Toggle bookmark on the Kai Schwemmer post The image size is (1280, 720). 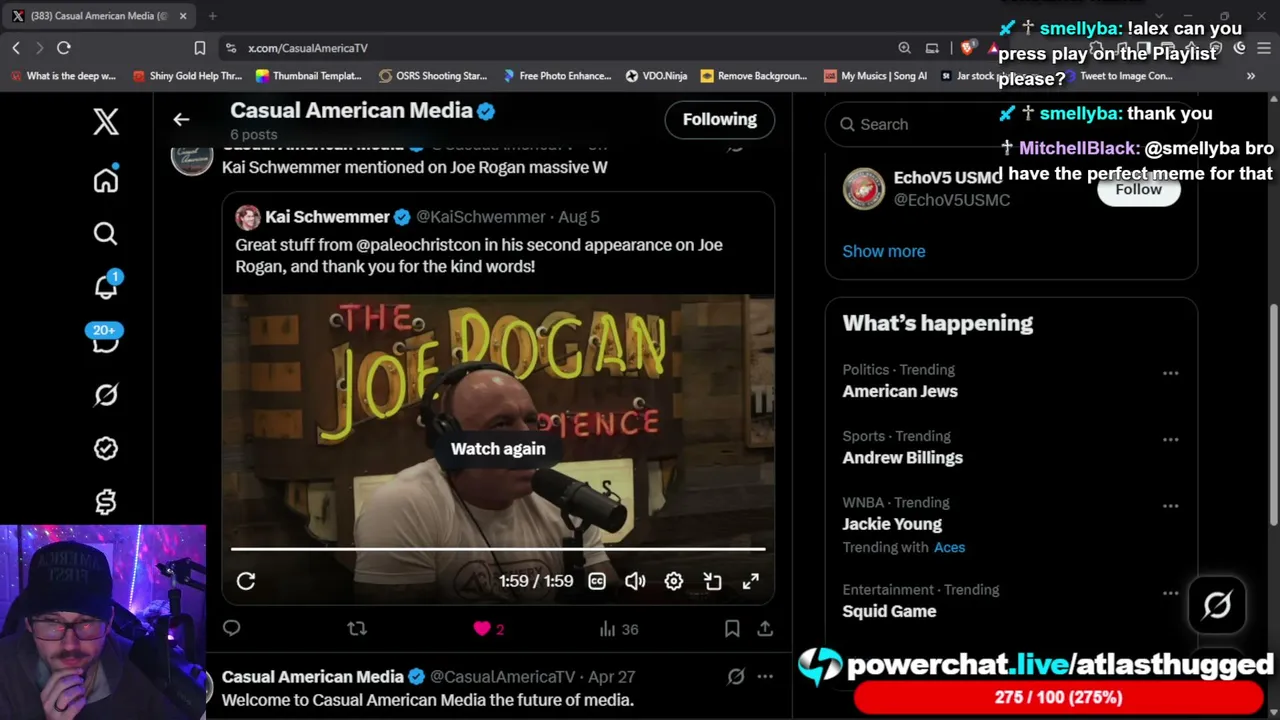coord(732,628)
